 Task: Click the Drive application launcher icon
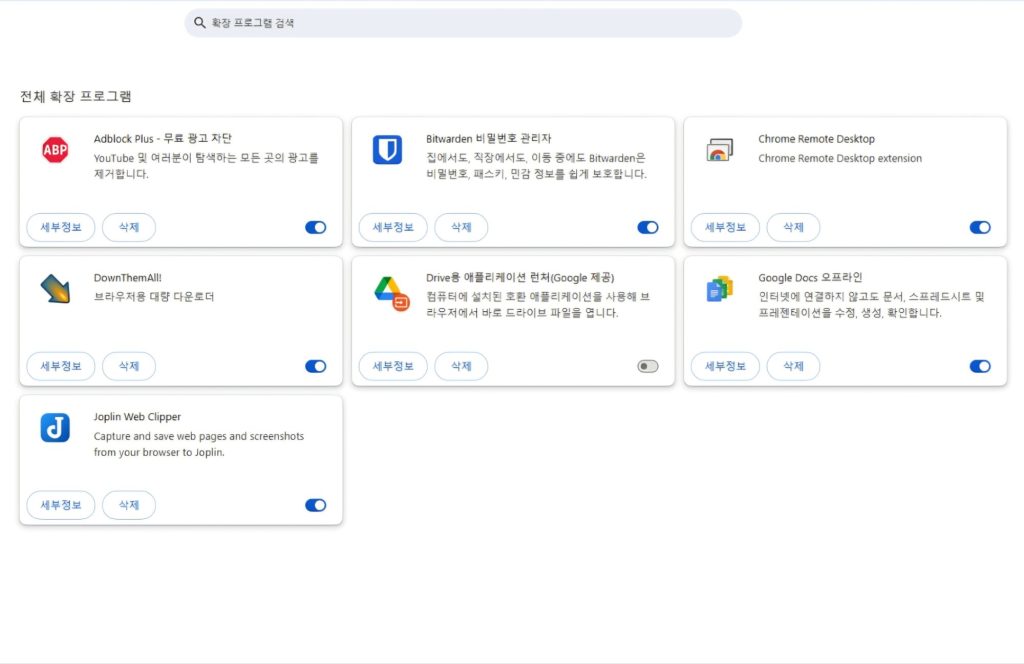pos(392,293)
